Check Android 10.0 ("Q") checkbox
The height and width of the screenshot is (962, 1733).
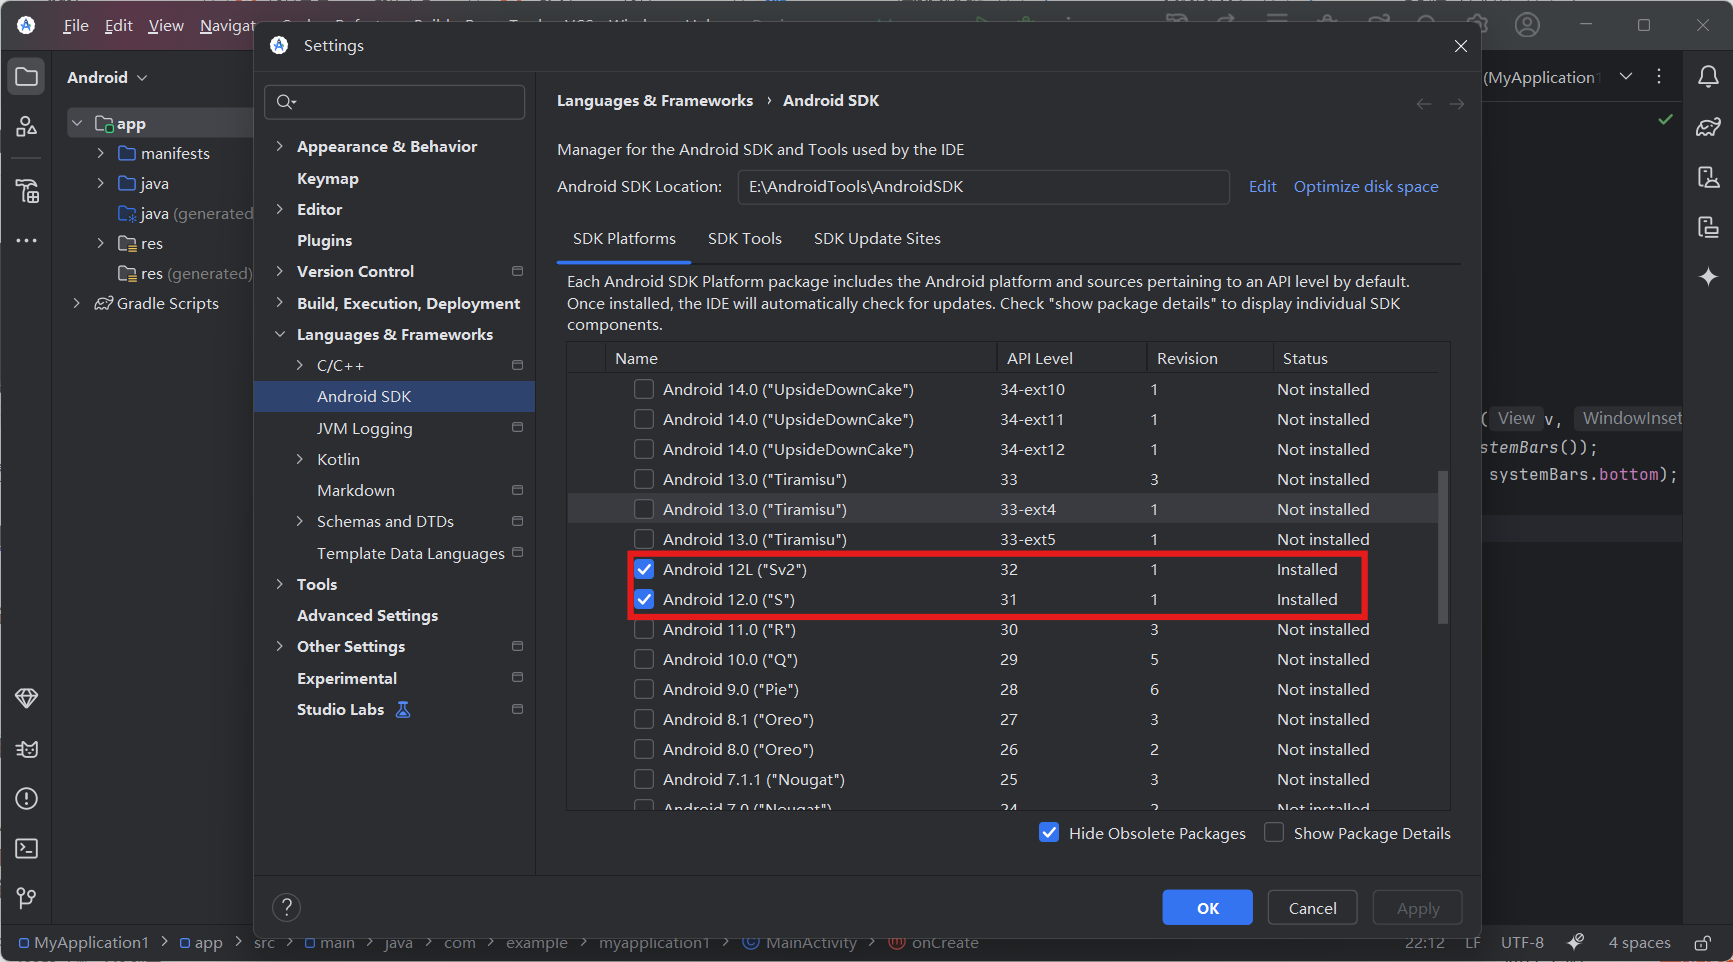pyautogui.click(x=644, y=659)
